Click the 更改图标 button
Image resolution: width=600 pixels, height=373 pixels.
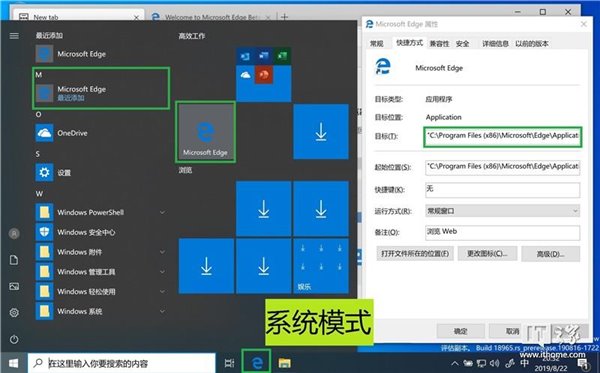(x=487, y=254)
